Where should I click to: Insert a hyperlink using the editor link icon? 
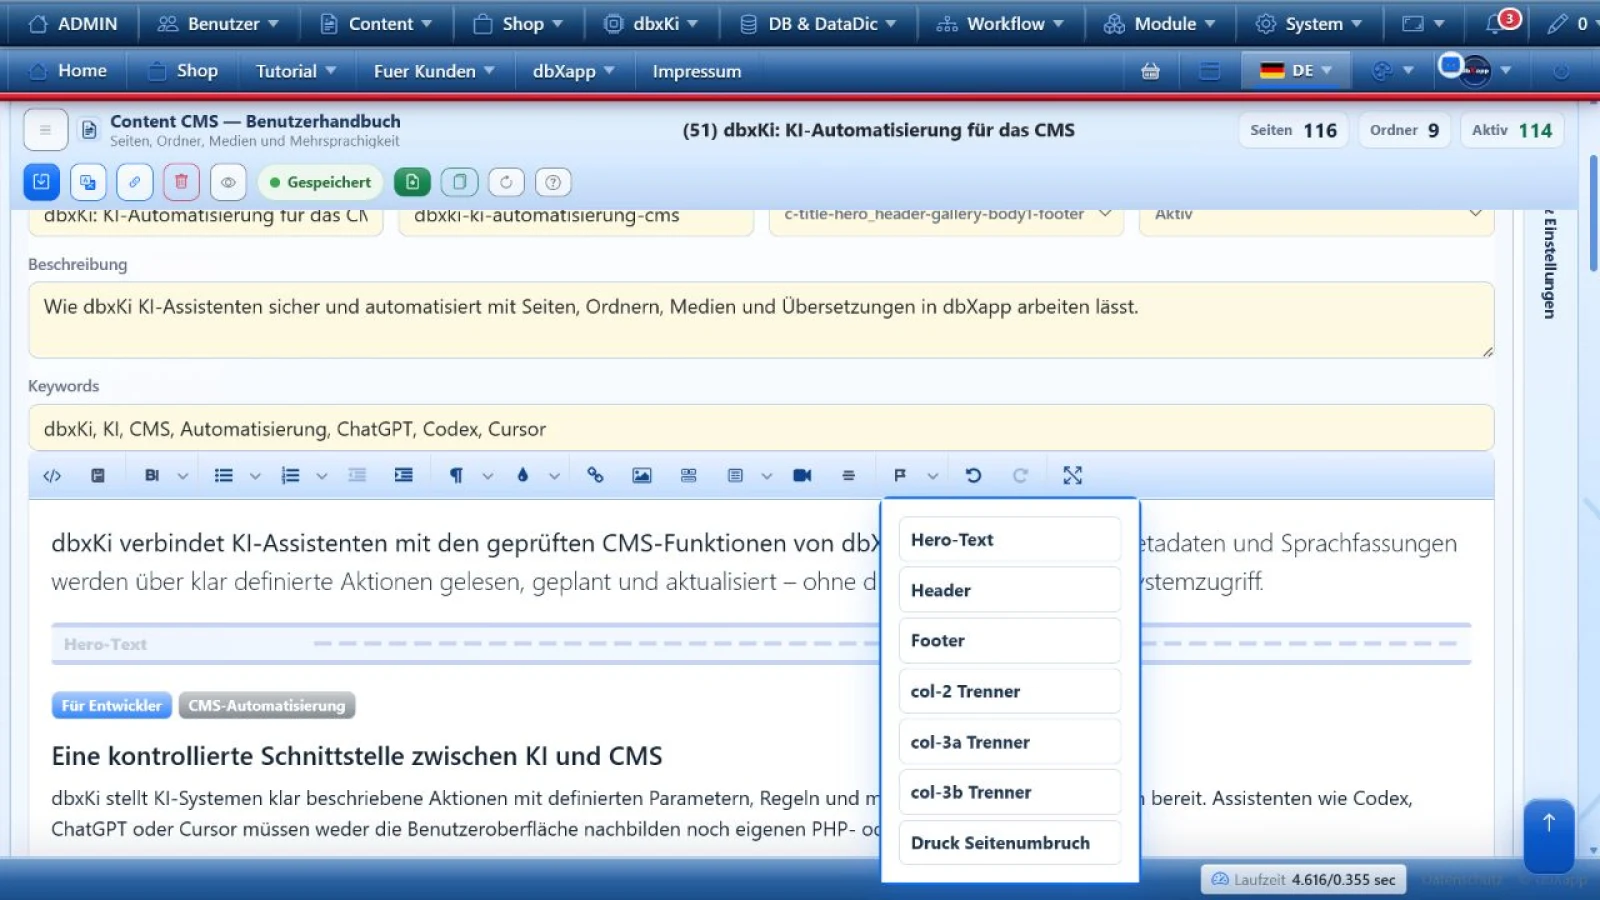[595, 476]
